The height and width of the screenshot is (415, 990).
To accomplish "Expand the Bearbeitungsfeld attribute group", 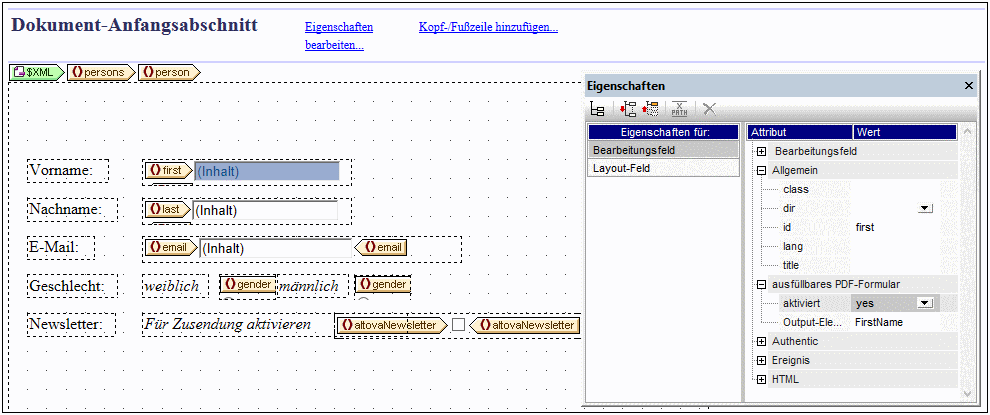I will [x=761, y=151].
